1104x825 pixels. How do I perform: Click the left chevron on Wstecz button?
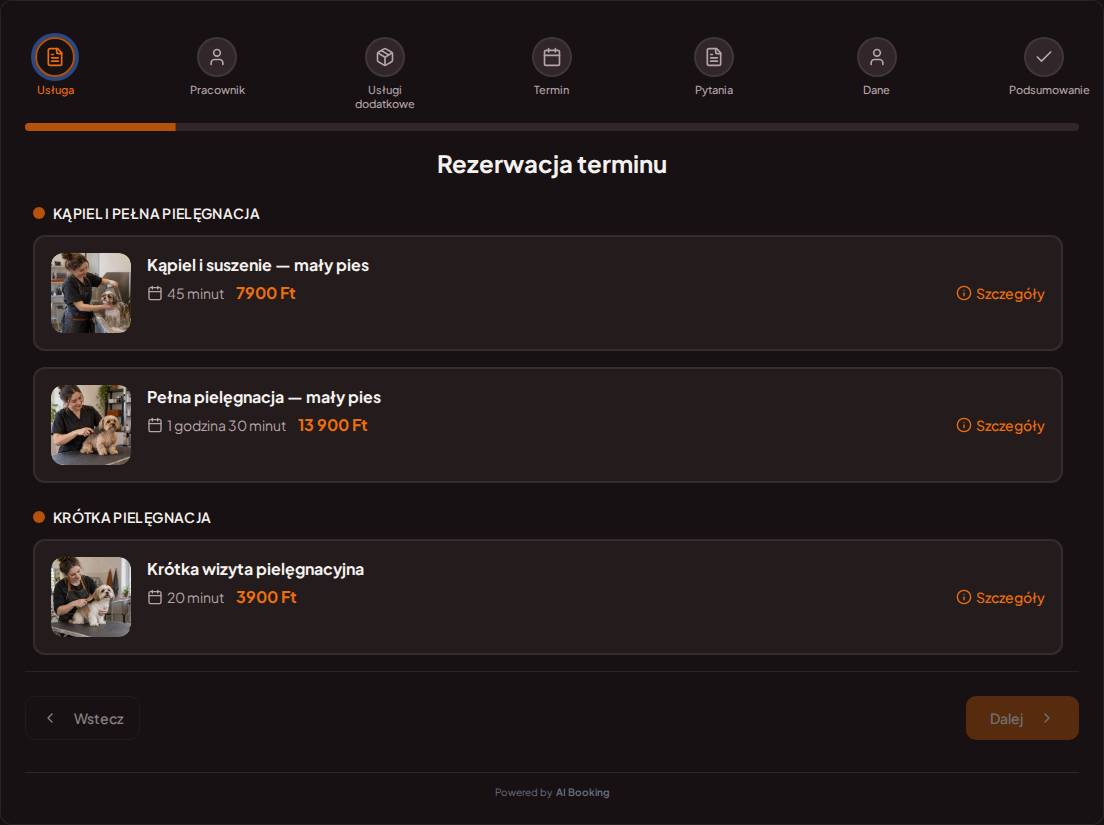[x=50, y=718]
